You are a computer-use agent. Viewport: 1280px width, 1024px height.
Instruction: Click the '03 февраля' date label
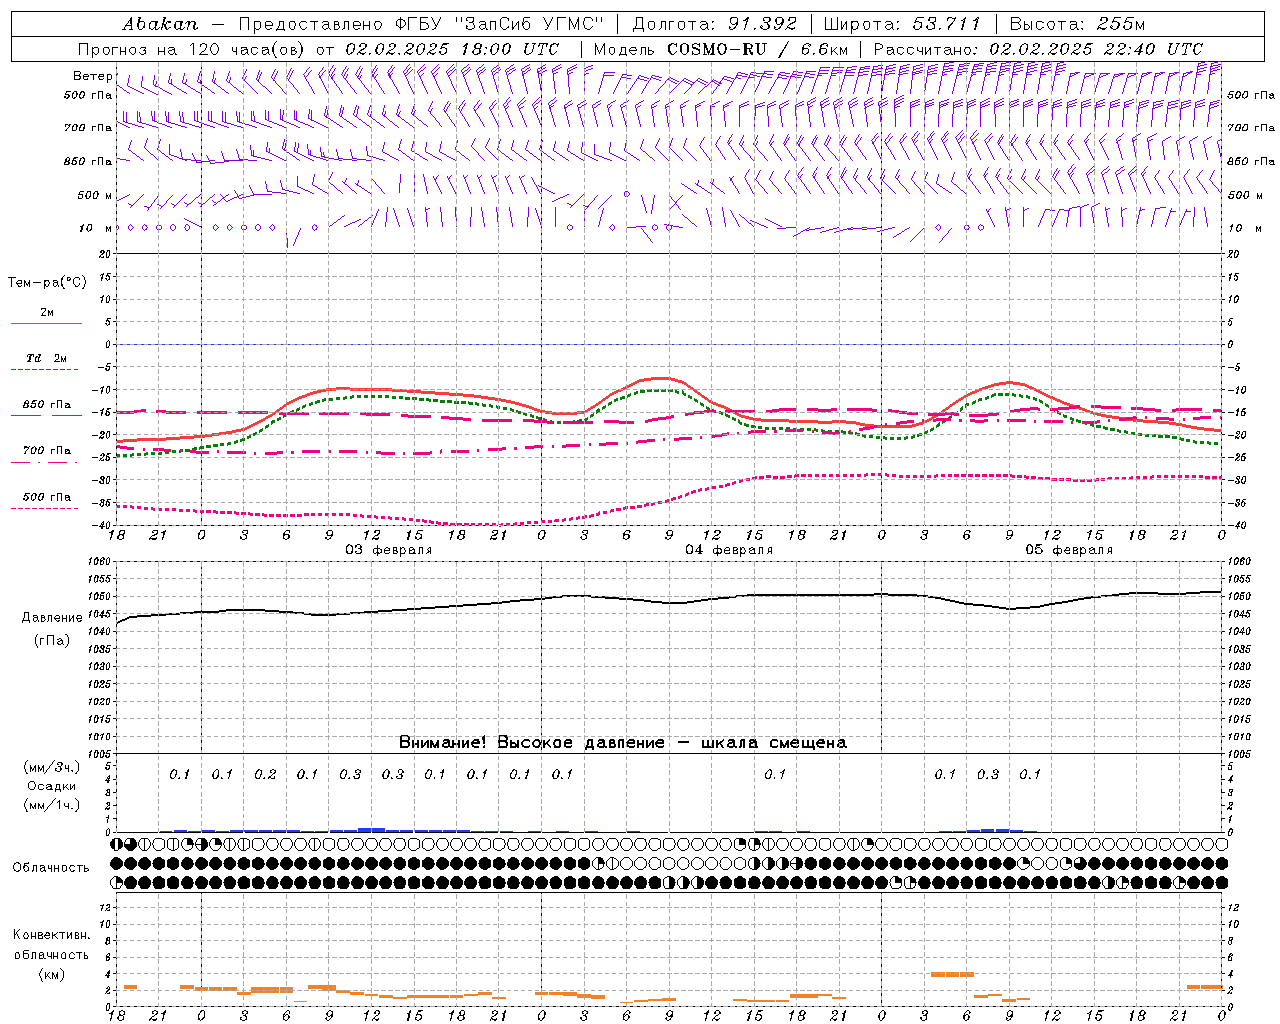[389, 550]
